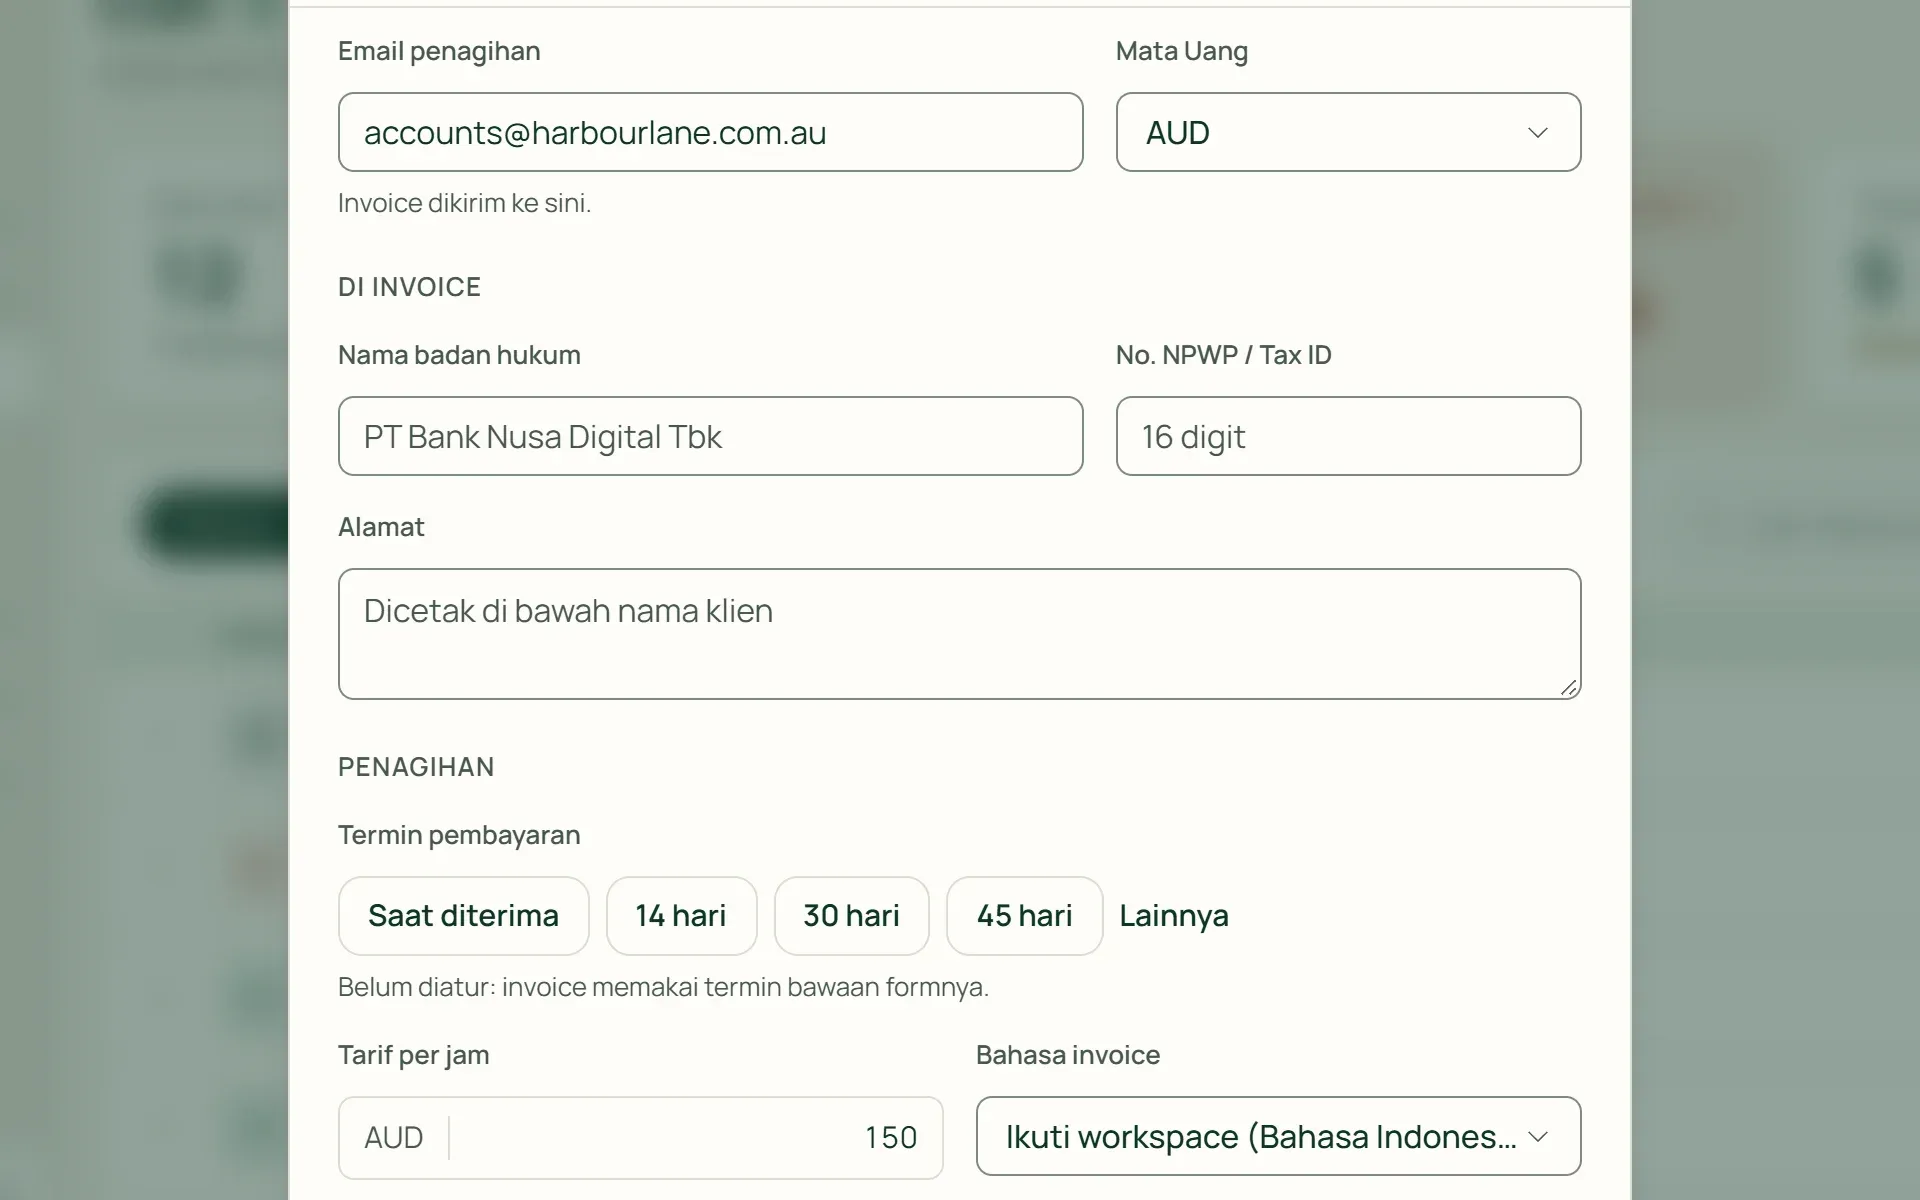The height and width of the screenshot is (1200, 1920).
Task: Click the 'Lainnya' payment term option
Action: (x=1174, y=916)
